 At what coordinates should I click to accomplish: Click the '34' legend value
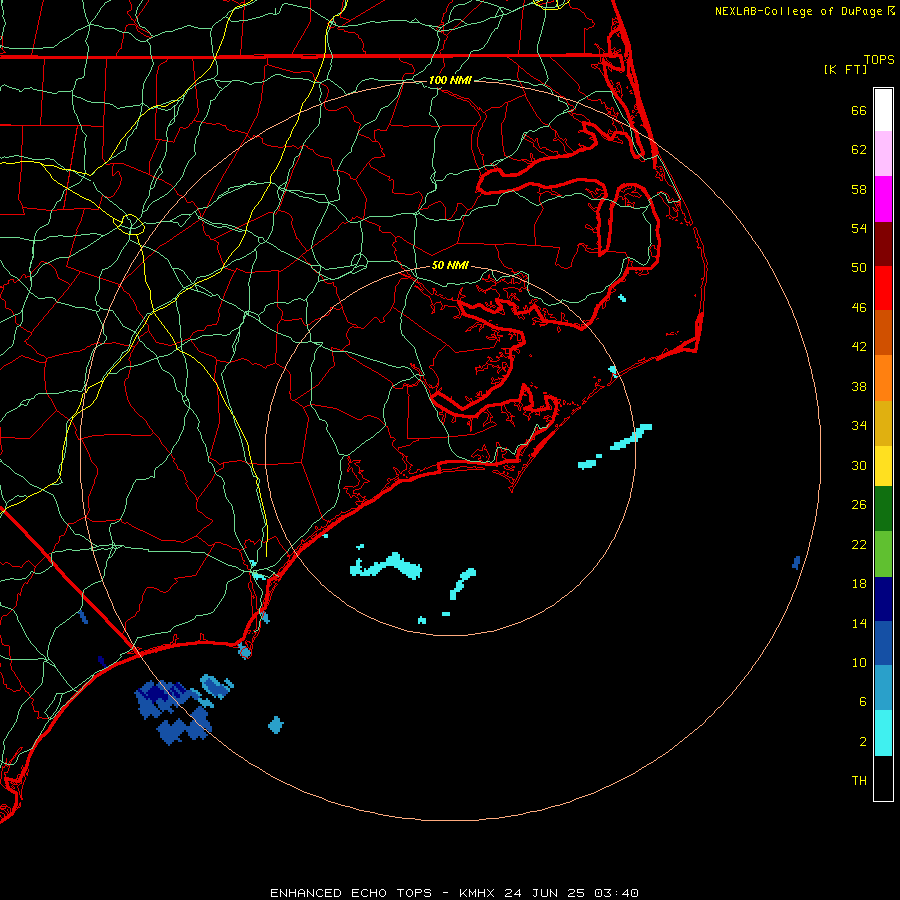pyautogui.click(x=859, y=426)
